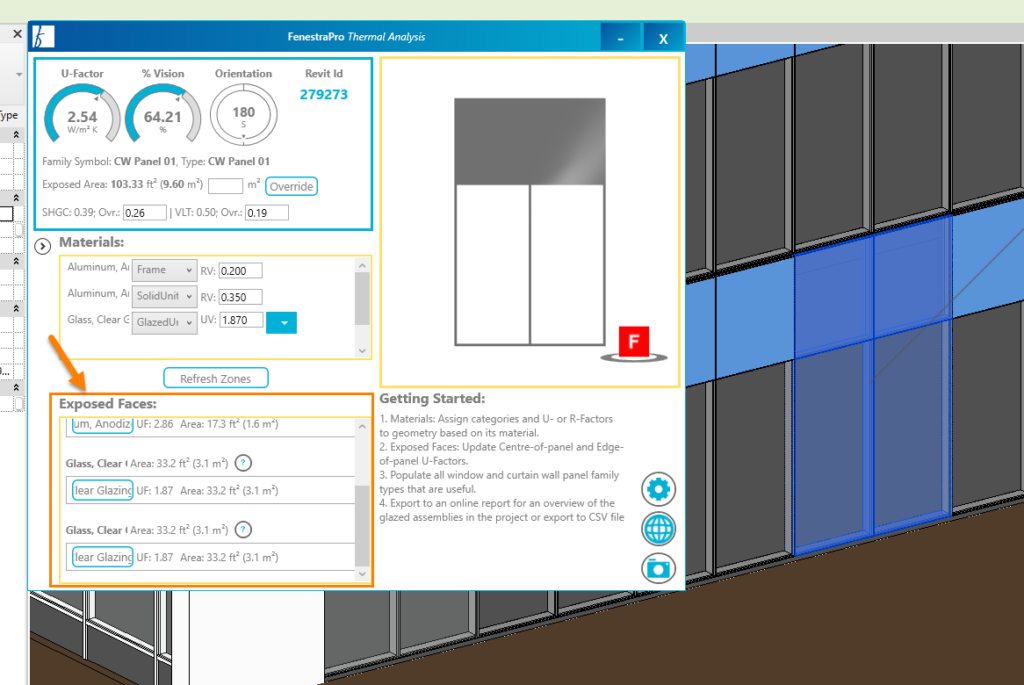Screen dimensions: 1024x685
Task: Click the Revit Id 279273 link
Action: point(324,95)
